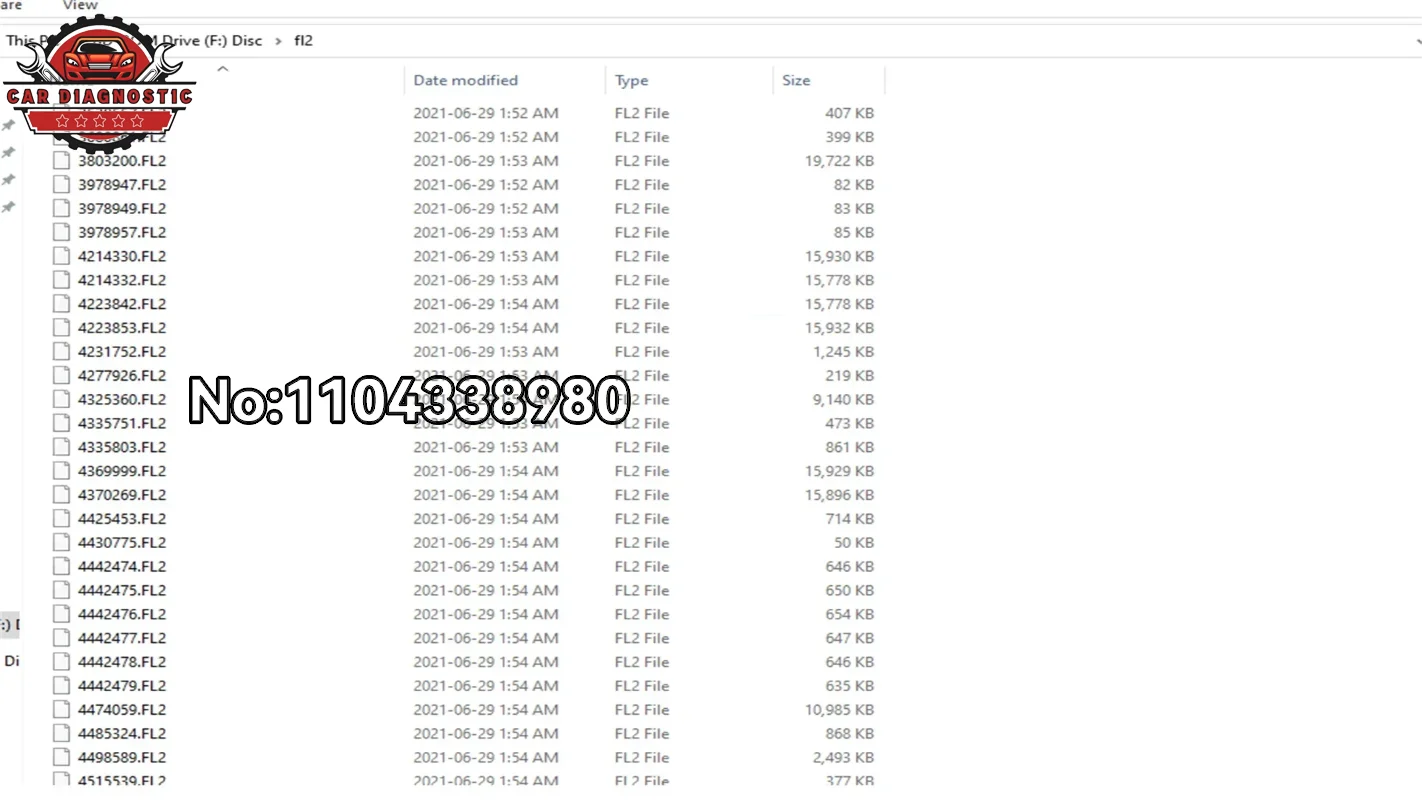Screen dimensions: 1422x800
Task: Click the file icon of 4325360.FL2
Action: click(62, 400)
